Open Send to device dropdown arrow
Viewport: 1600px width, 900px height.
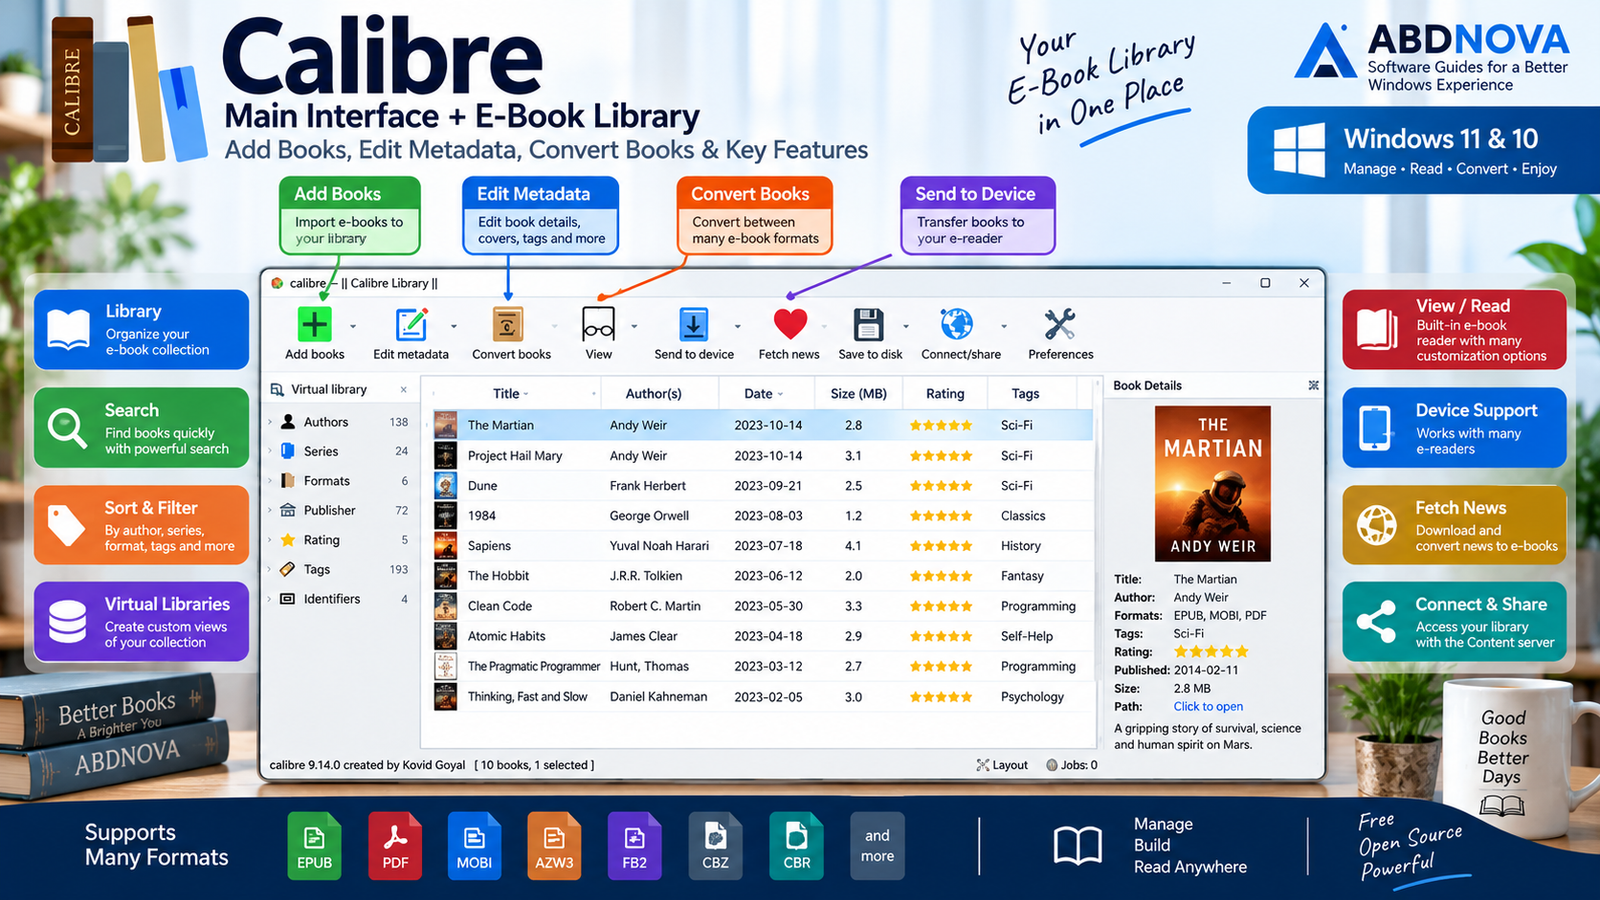[738, 326]
